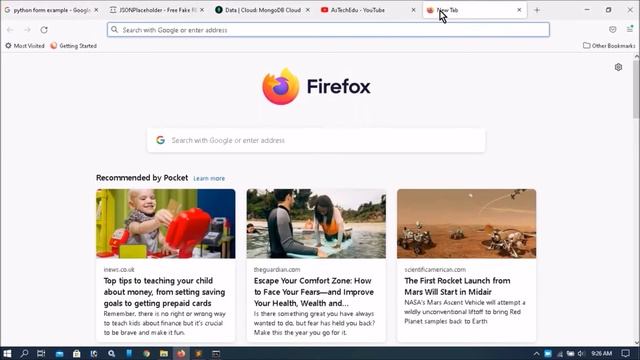The width and height of the screenshot is (640, 360).
Task: Switch to python form example Google tab
Action: (x=51, y=10)
